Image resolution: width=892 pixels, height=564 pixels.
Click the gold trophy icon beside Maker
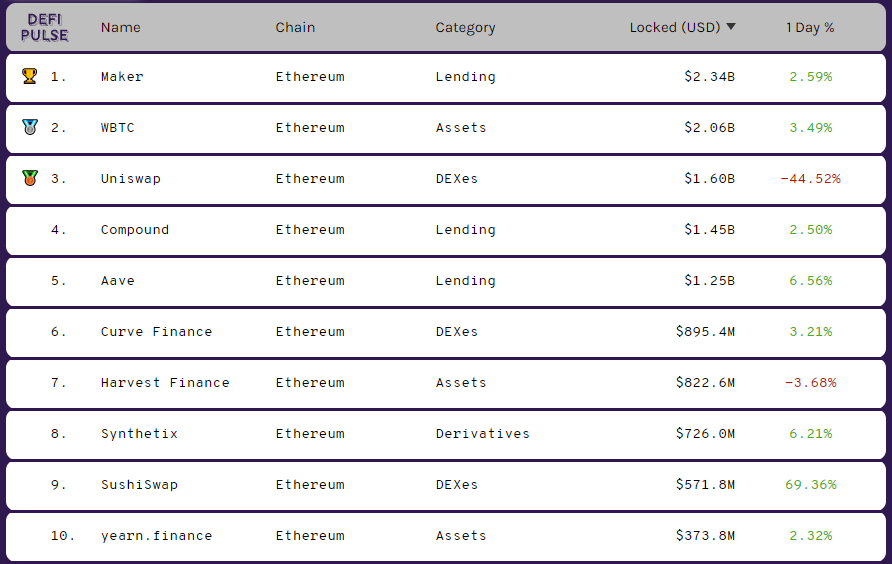30,76
